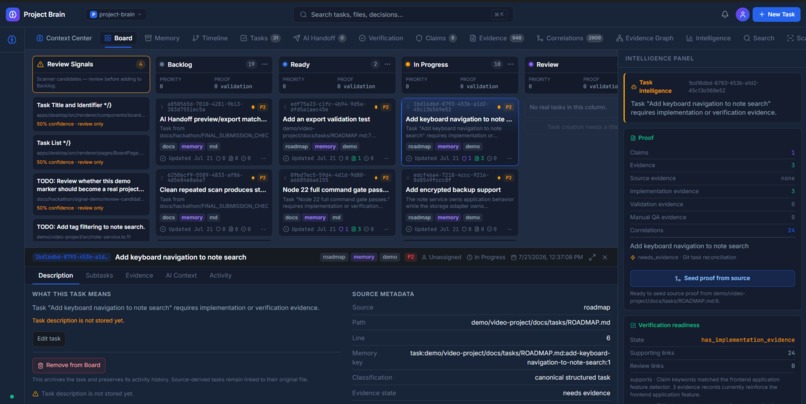Open the options menu on Backlog column
The width and height of the screenshot is (806, 404).
click(x=265, y=64)
